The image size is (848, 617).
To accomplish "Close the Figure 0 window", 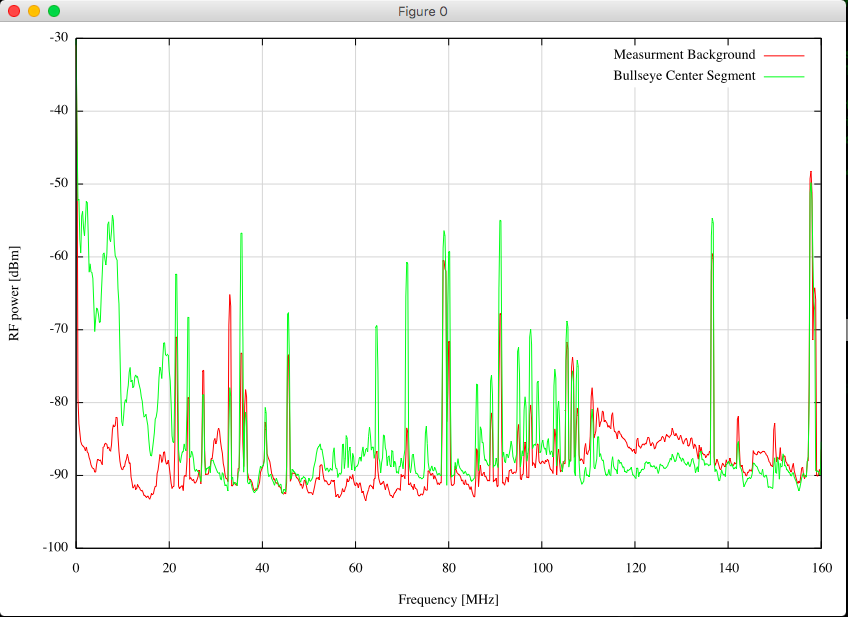I will point(14,11).
